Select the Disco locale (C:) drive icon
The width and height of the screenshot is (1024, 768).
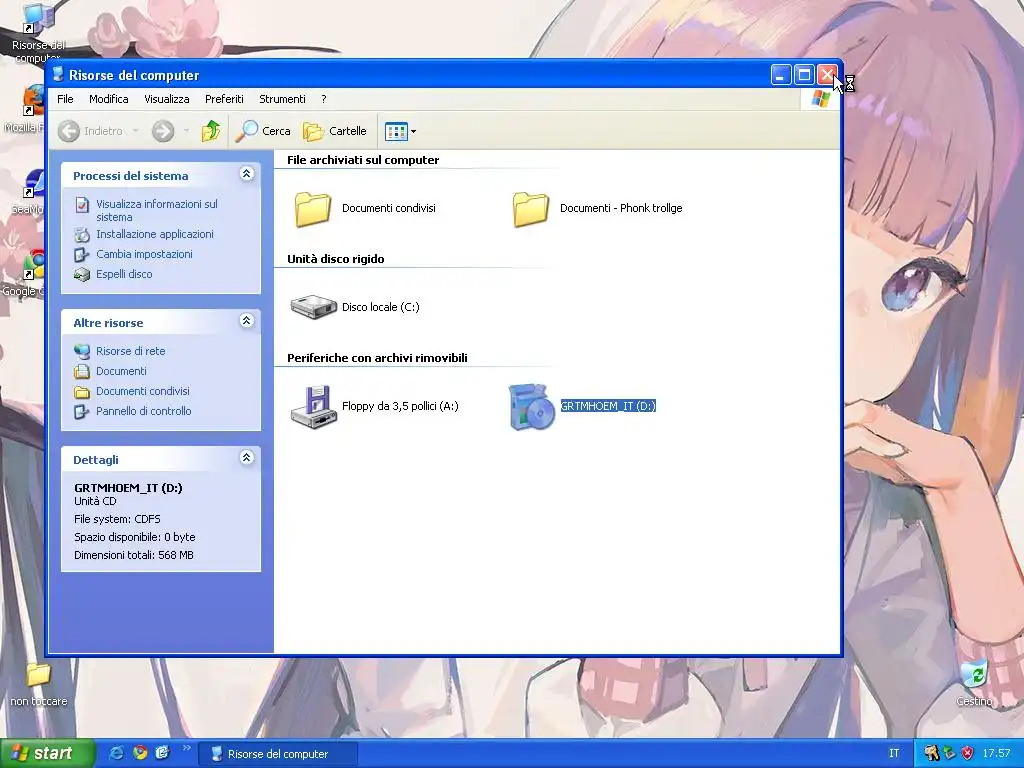click(313, 307)
